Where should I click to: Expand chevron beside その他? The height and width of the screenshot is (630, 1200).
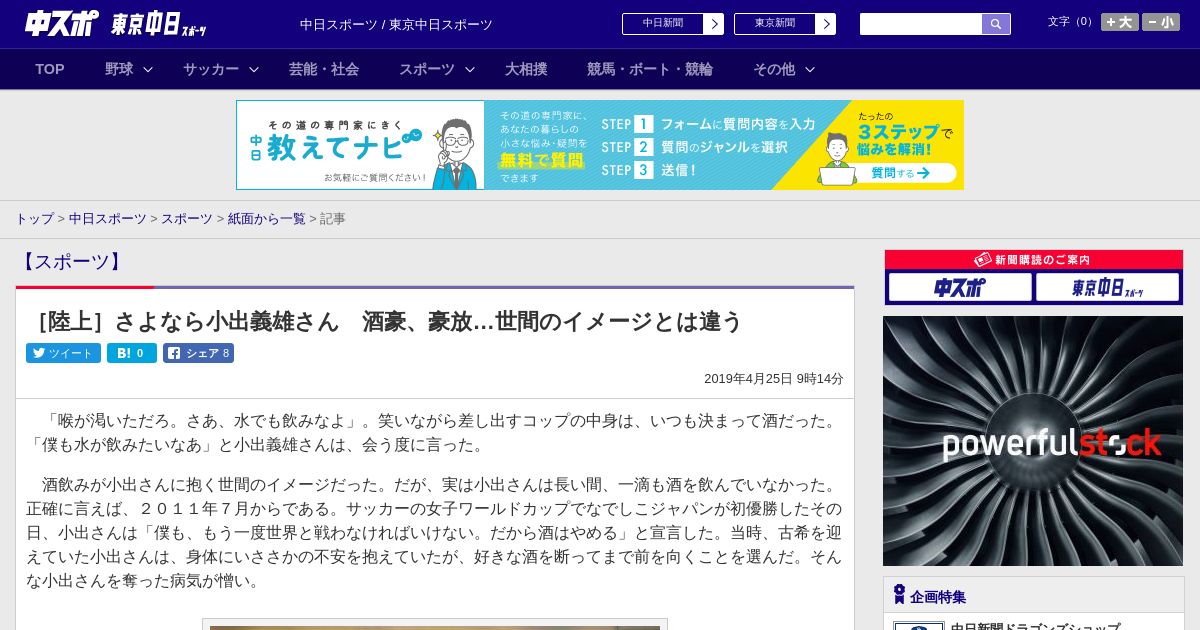click(x=810, y=69)
